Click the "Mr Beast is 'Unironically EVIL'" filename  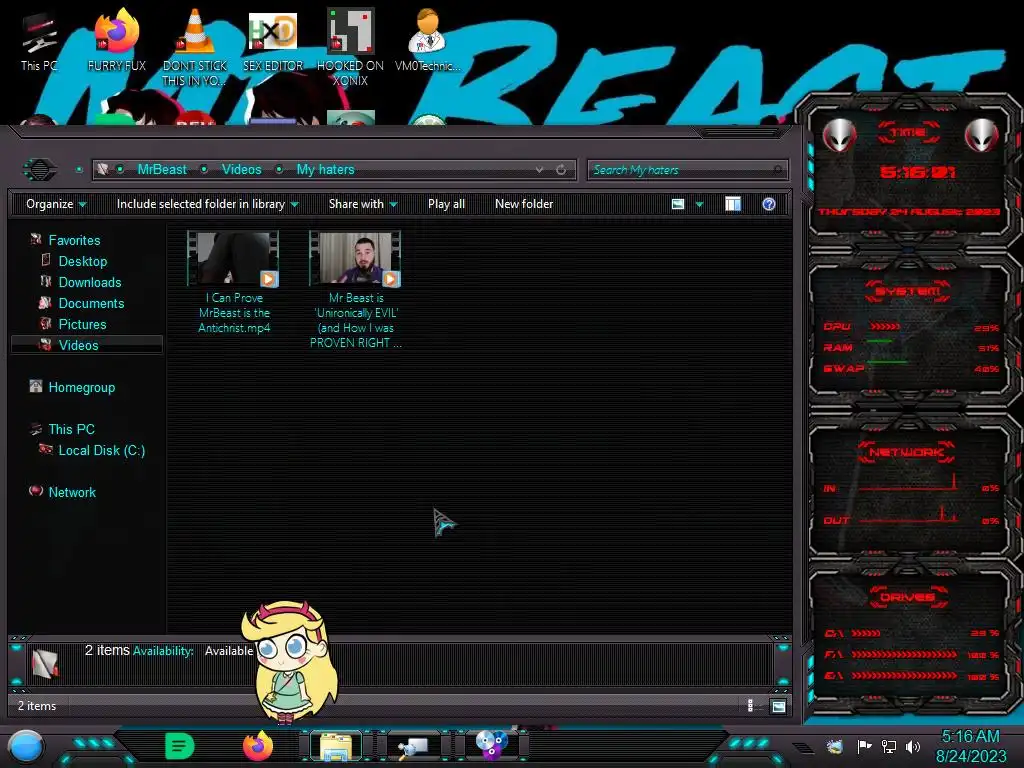tap(356, 320)
